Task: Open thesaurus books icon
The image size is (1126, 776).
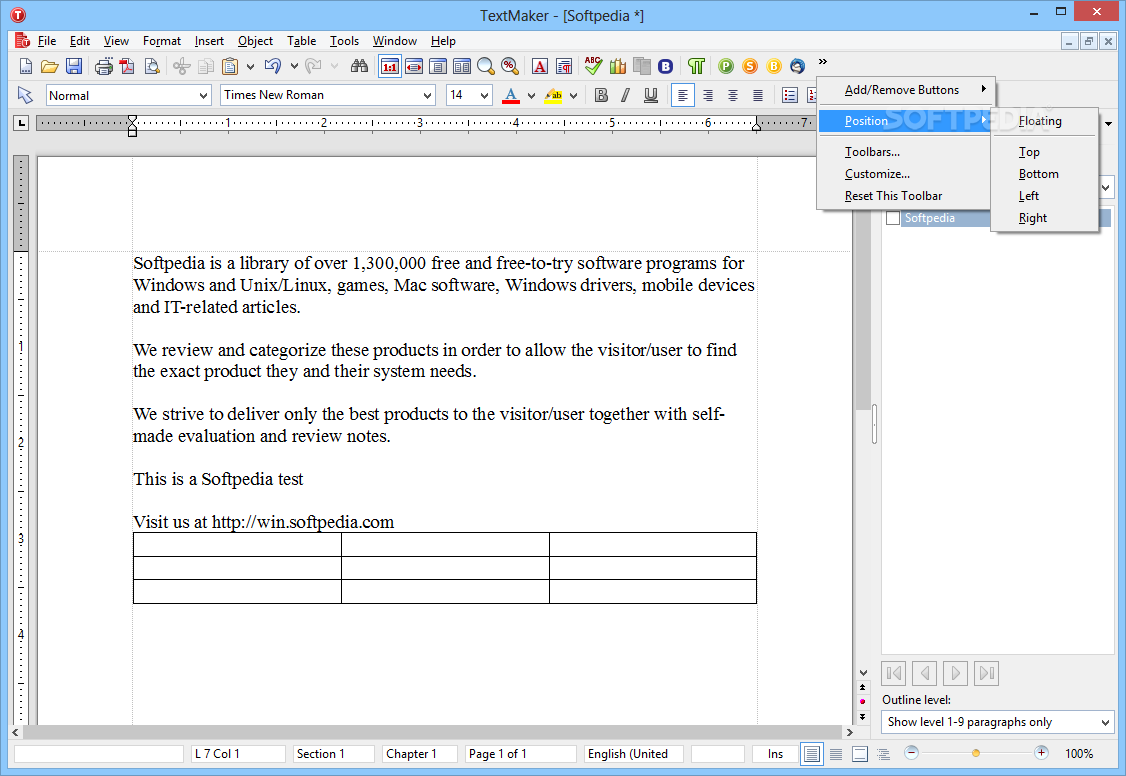Action: coord(618,67)
